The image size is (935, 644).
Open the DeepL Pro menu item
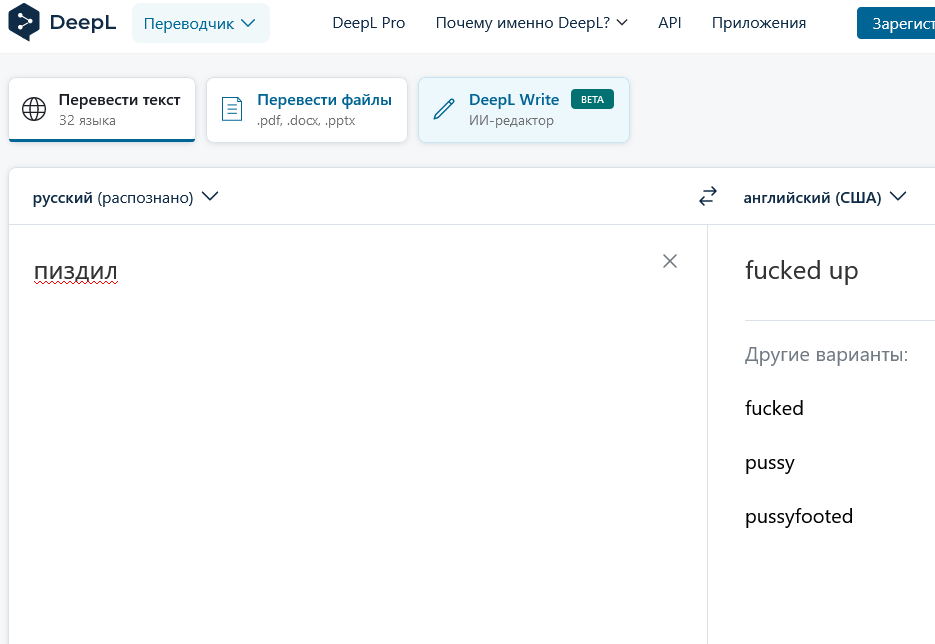pyautogui.click(x=368, y=23)
